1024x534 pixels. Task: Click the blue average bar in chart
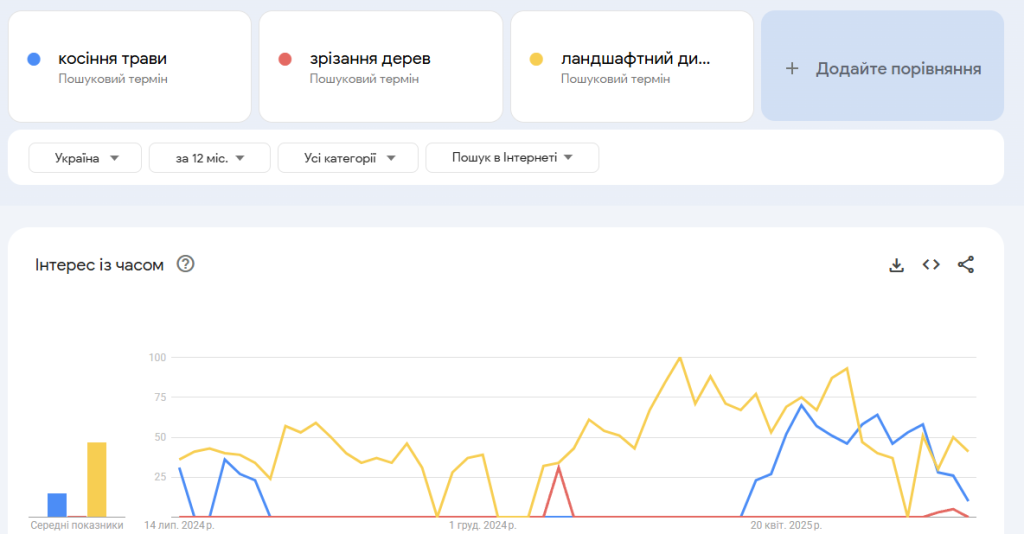tap(57, 504)
